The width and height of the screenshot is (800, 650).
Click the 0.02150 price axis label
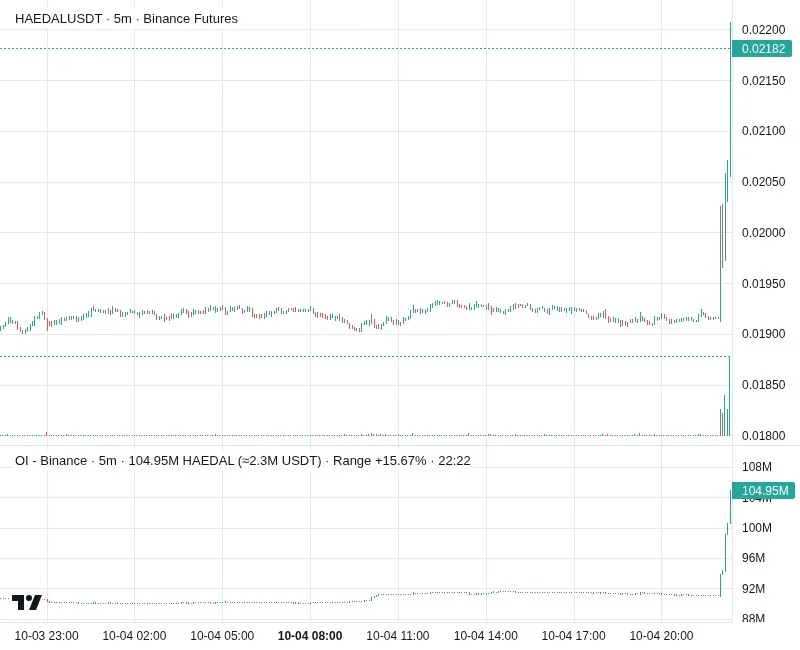[763, 81]
